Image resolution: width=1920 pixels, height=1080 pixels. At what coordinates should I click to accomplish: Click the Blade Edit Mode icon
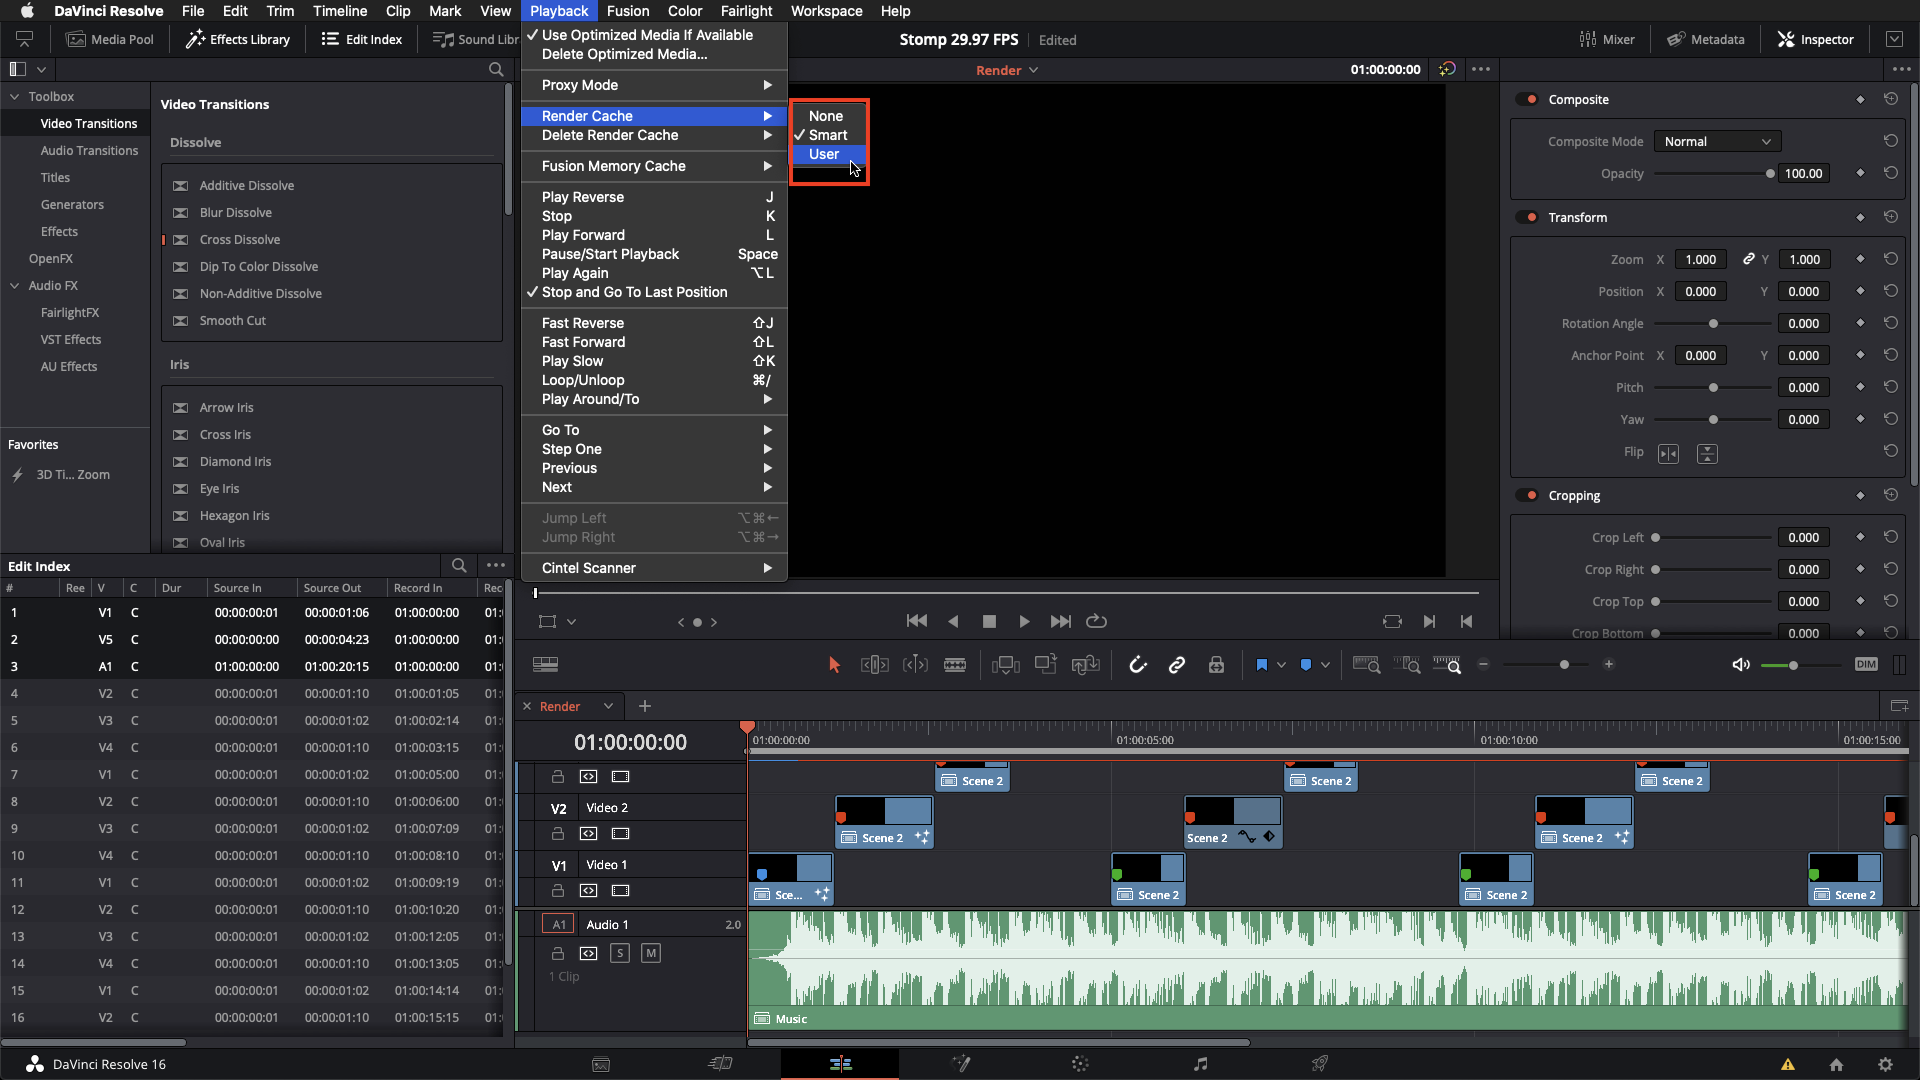pos(955,665)
